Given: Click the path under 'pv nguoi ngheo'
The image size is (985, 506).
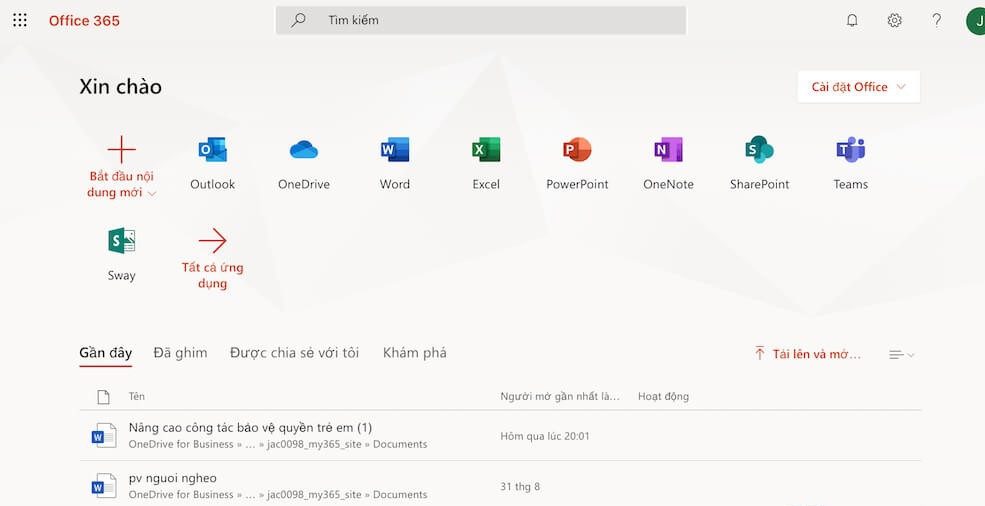Looking at the screenshot, I should (278, 495).
